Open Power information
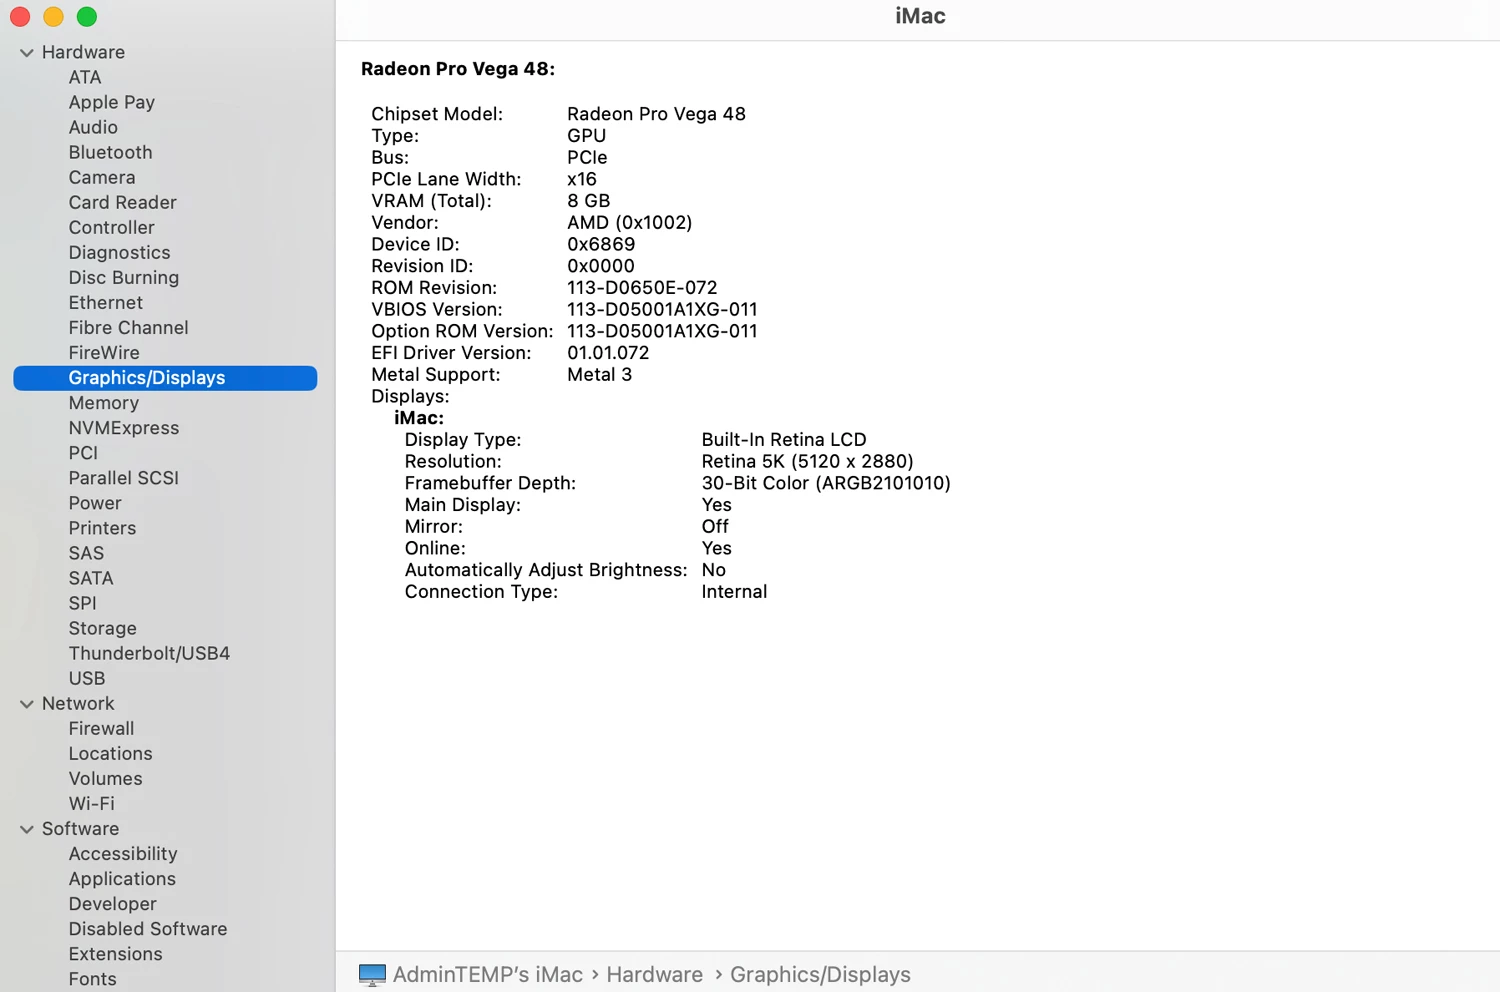1500x992 pixels. pyautogui.click(x=95, y=503)
